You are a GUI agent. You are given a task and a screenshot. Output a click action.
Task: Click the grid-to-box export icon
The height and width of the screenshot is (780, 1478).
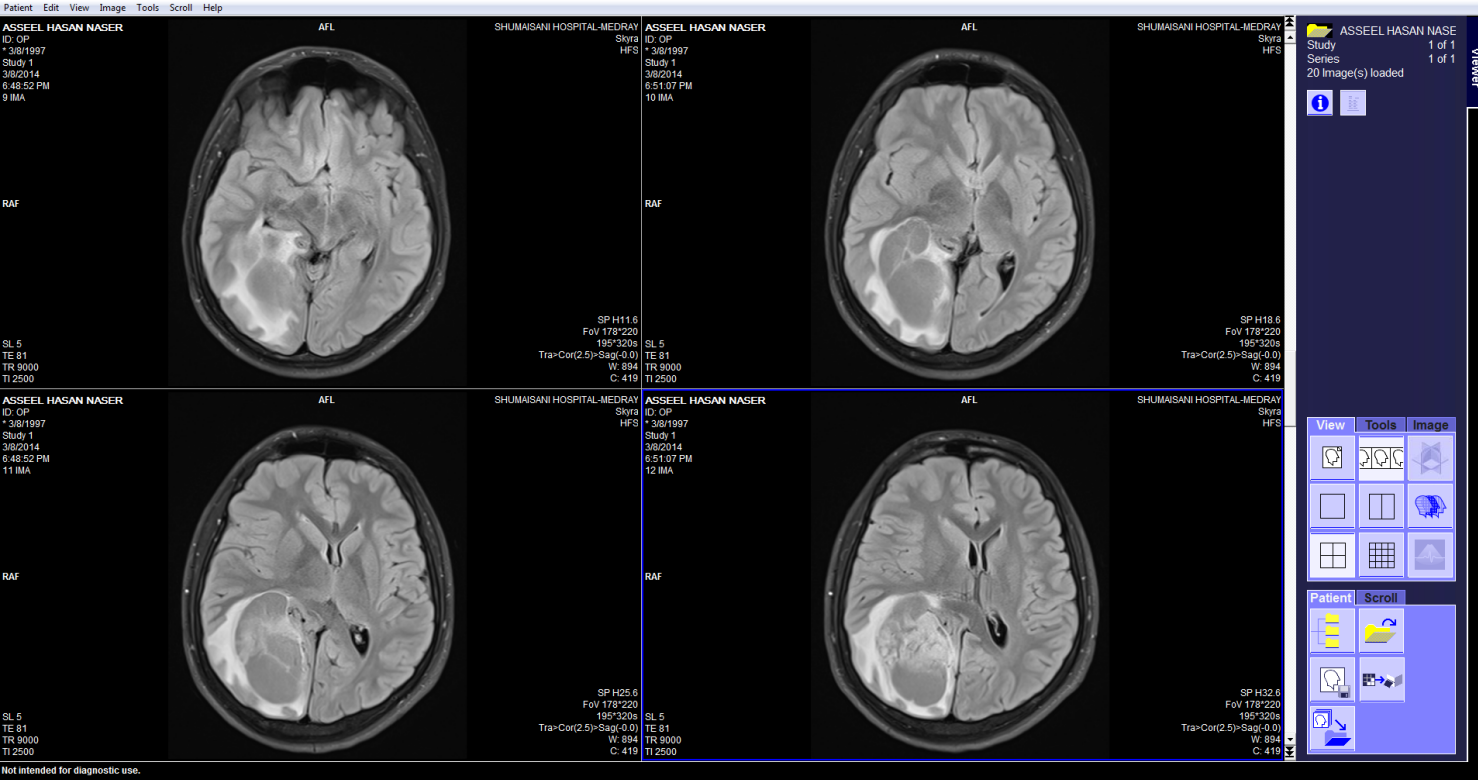point(1381,680)
